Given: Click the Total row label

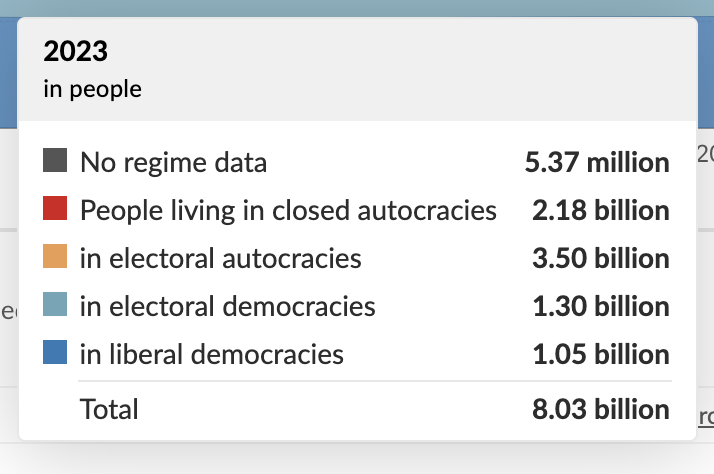Looking at the screenshot, I should [x=109, y=409].
